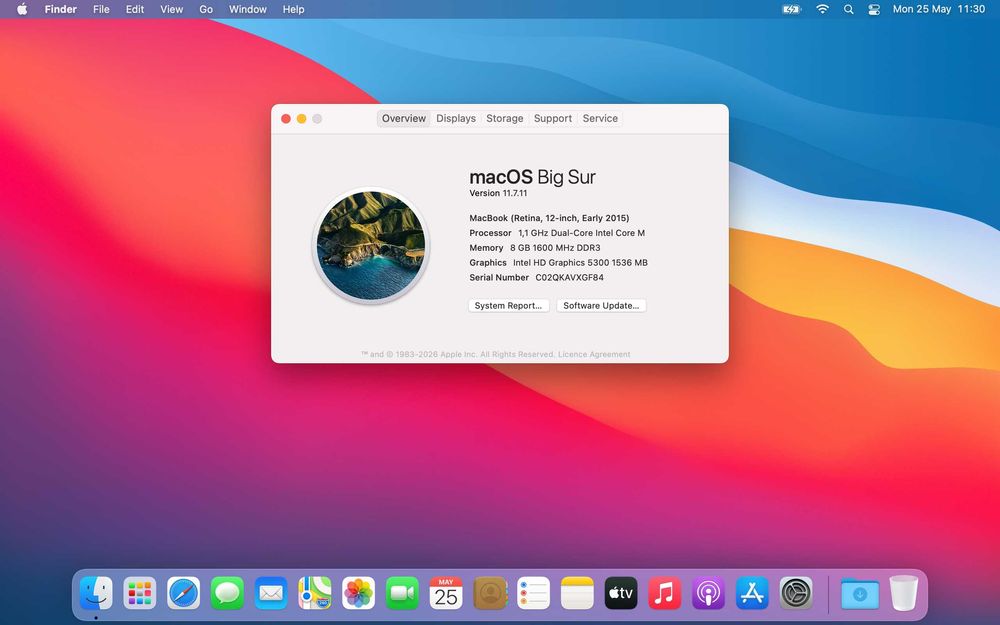This screenshot has width=1000, height=625.
Task: Open Launchpad in the Dock
Action: (x=140, y=593)
